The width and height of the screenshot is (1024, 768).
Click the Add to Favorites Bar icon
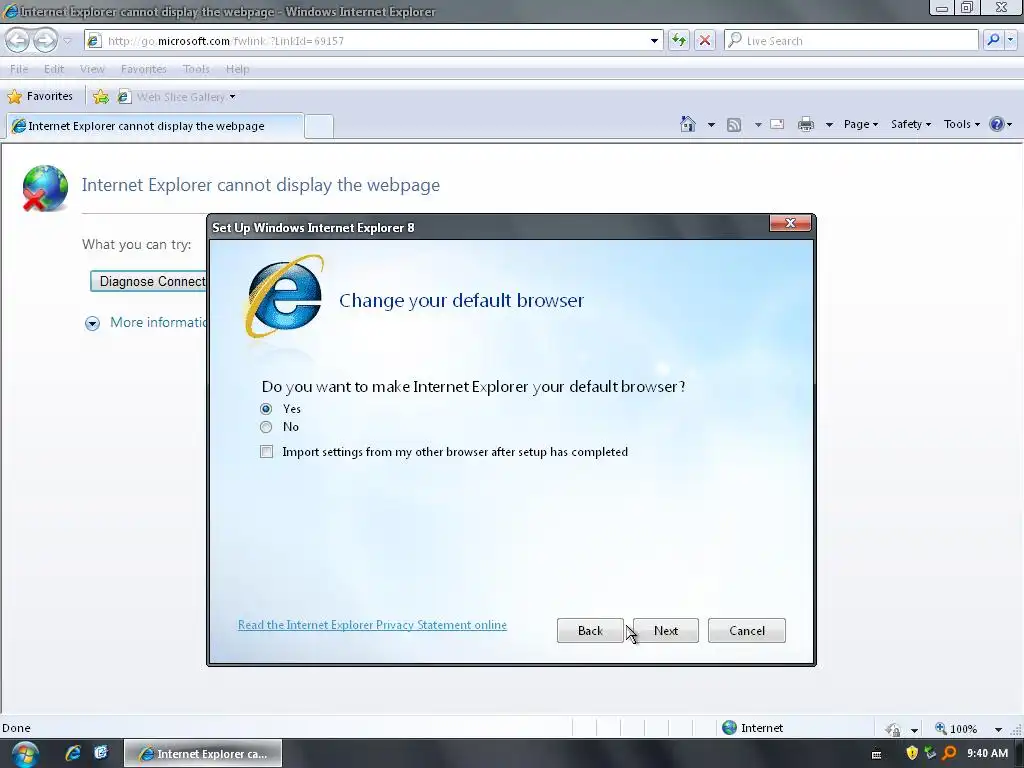[x=101, y=97]
